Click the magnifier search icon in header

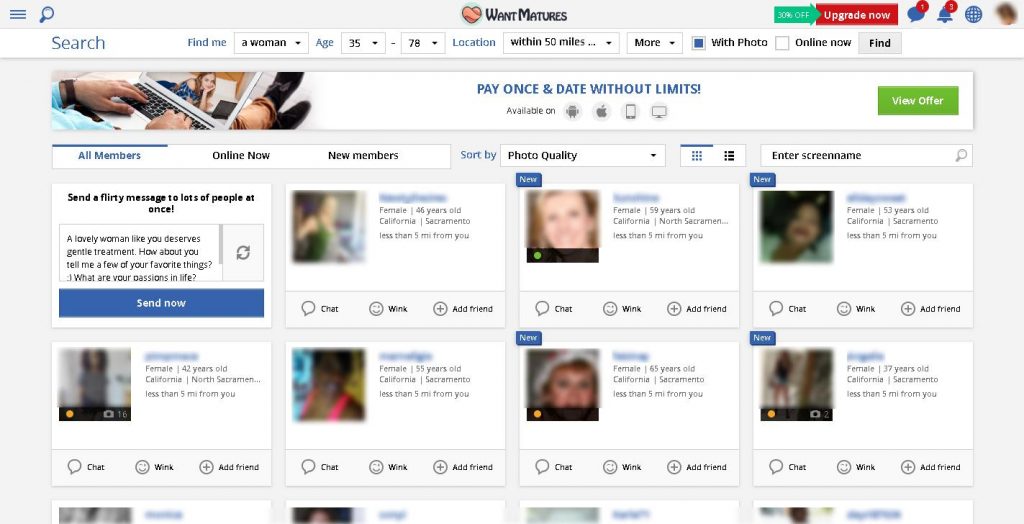point(46,14)
